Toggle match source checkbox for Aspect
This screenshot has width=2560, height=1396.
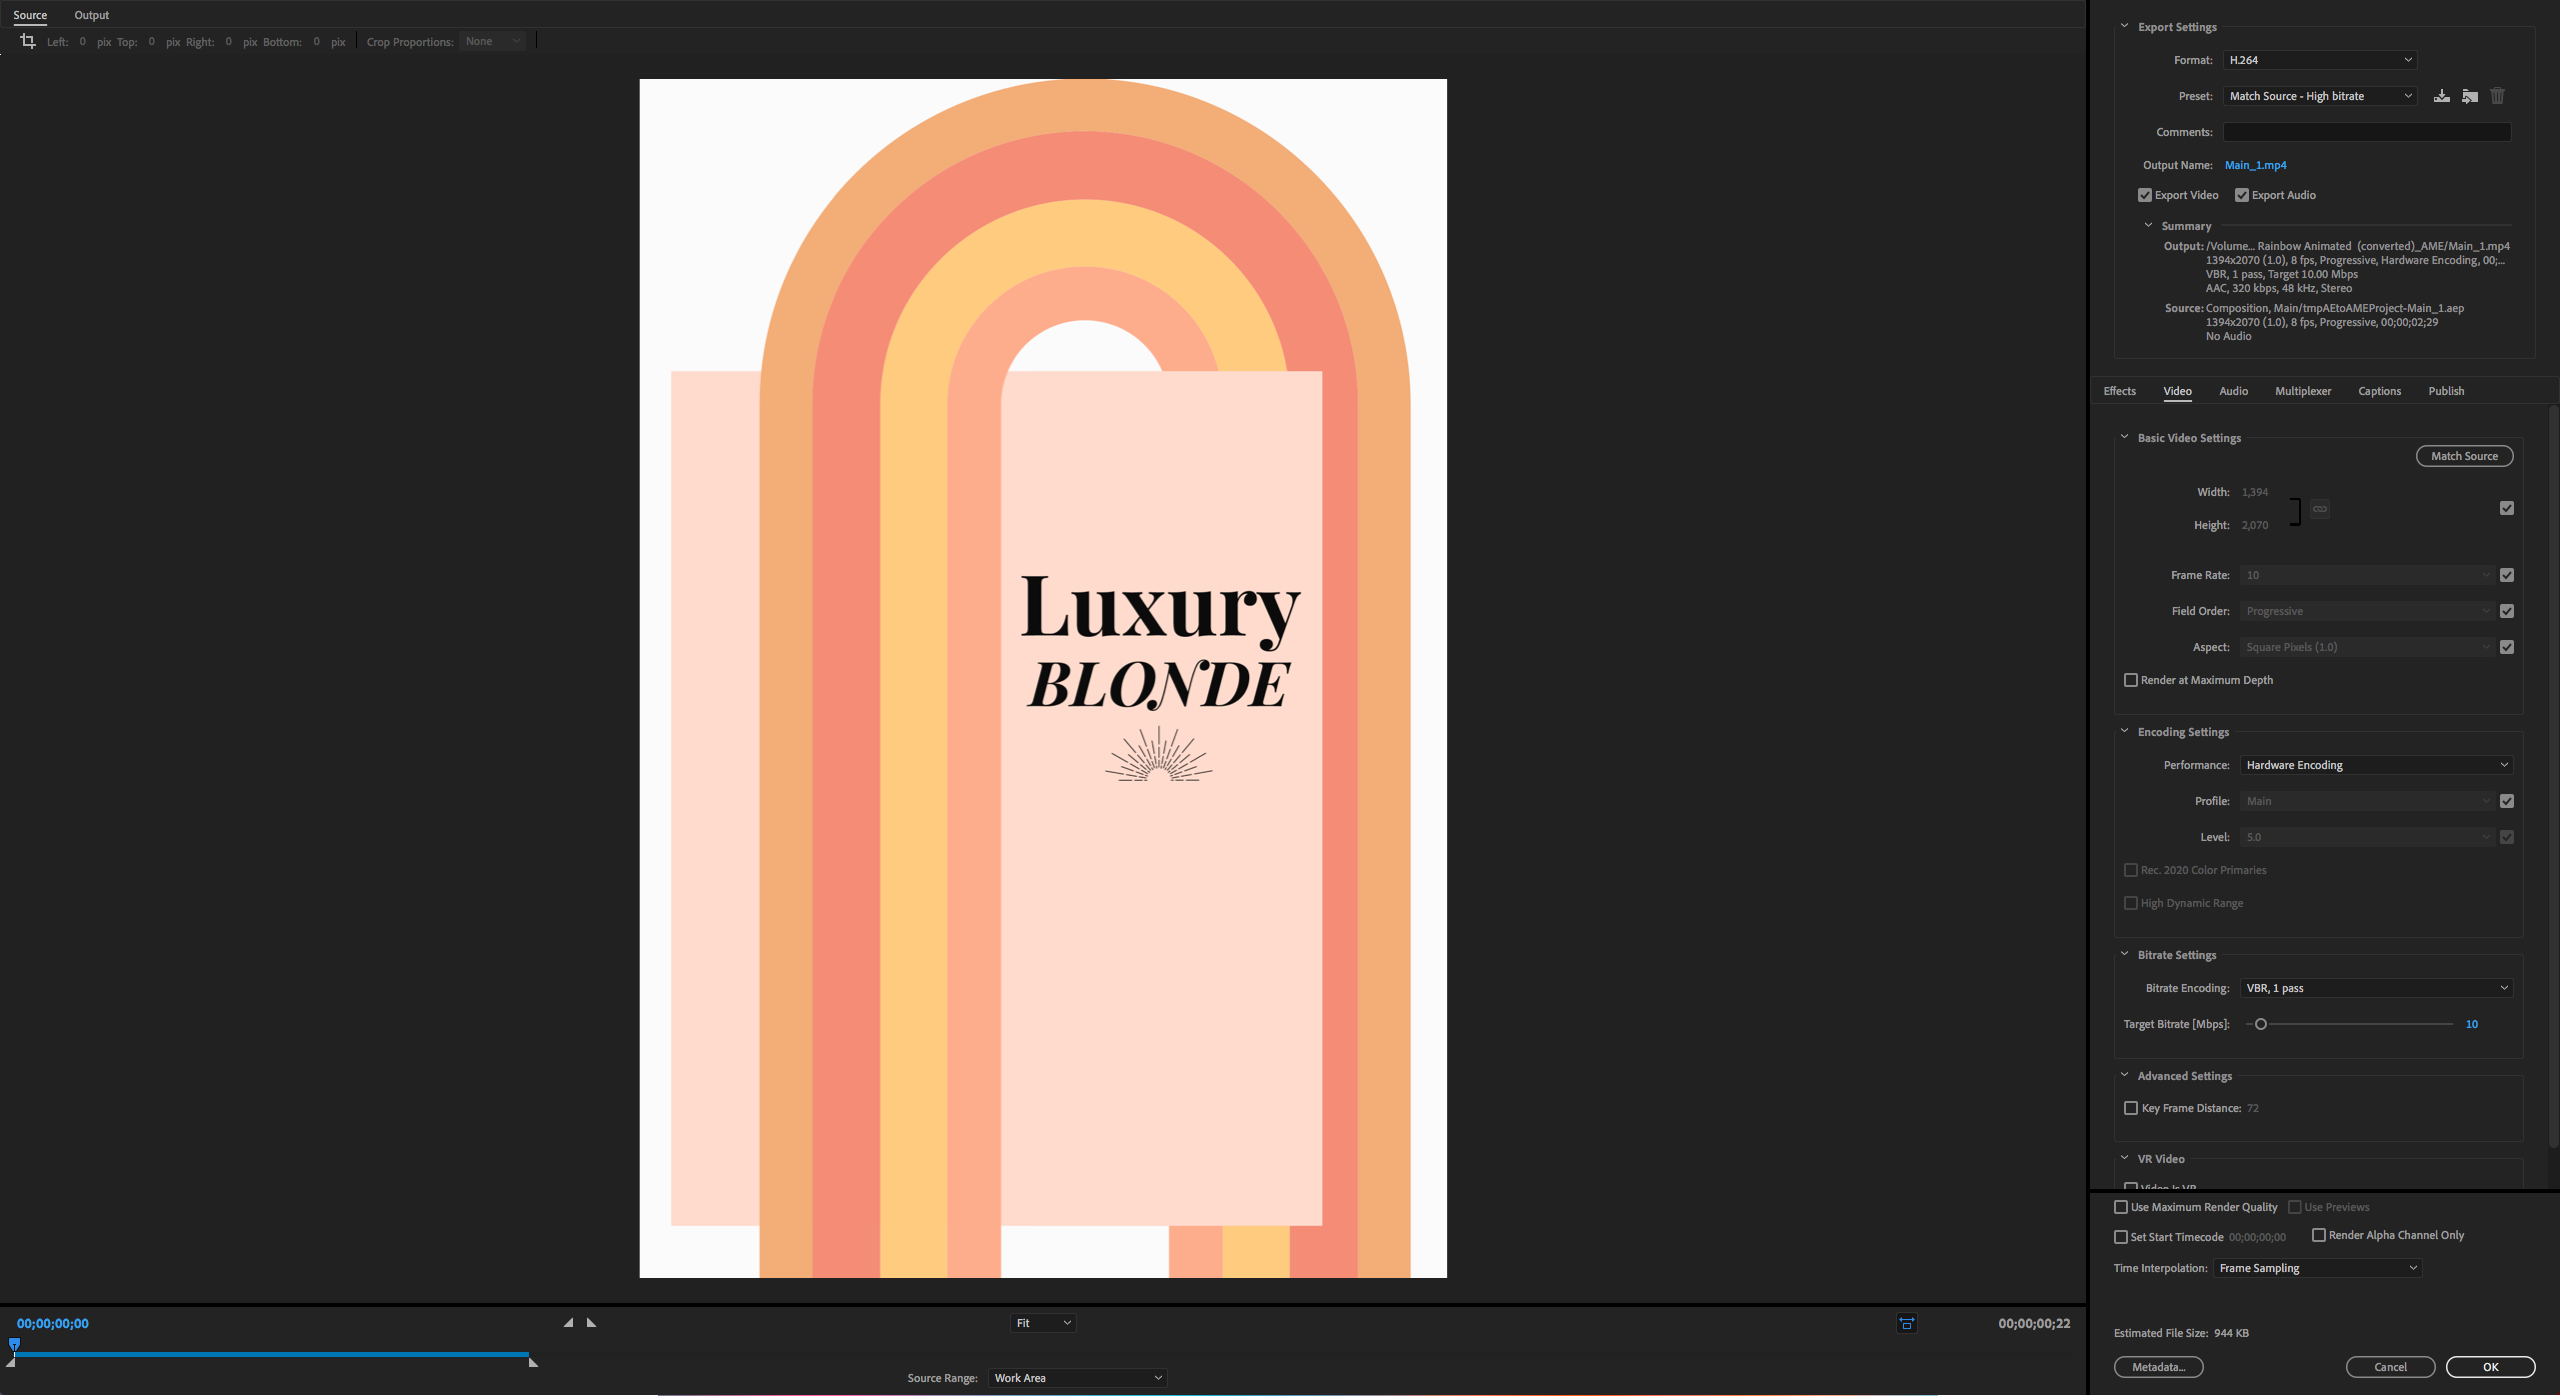click(2507, 647)
